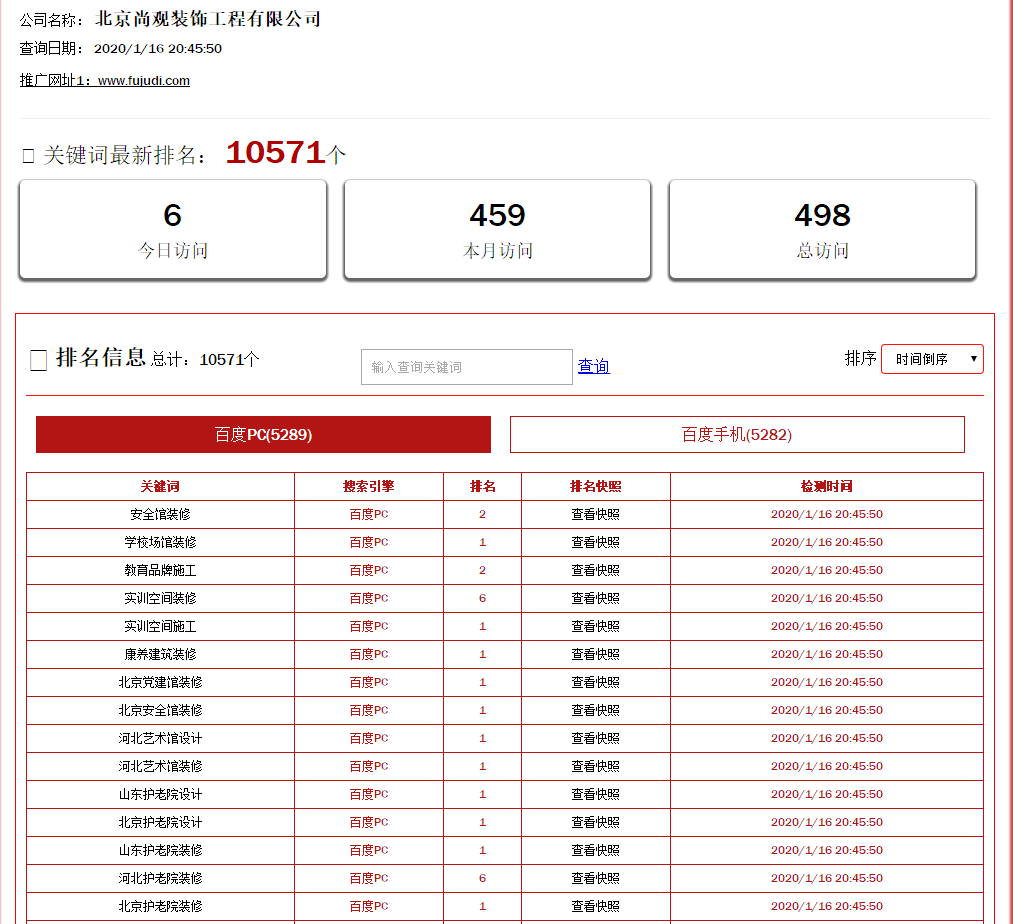Focus the 输入查询关键词 input field
Screen dimensions: 1013x924
coord(466,367)
